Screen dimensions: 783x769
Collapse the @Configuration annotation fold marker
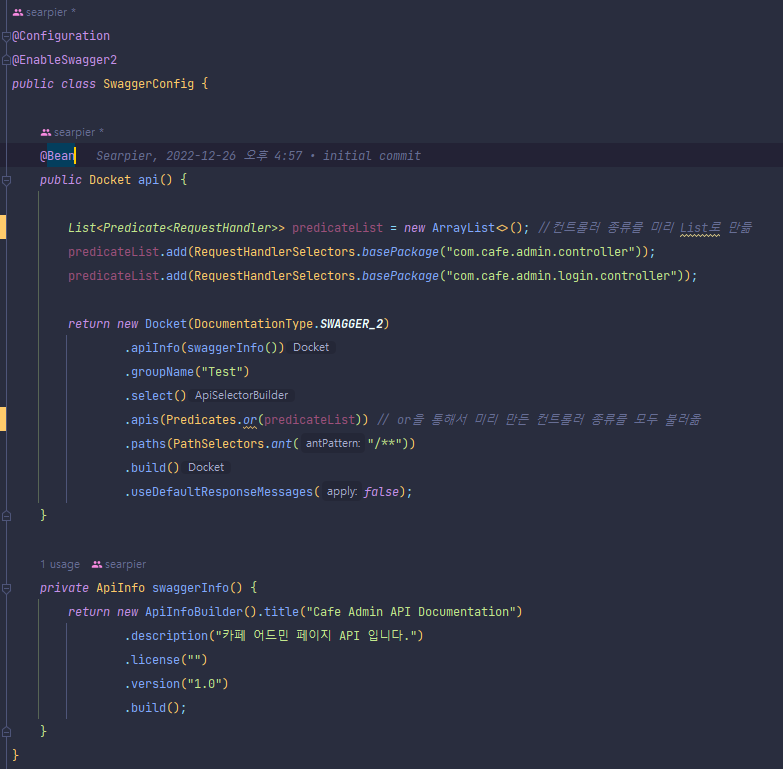[6, 36]
